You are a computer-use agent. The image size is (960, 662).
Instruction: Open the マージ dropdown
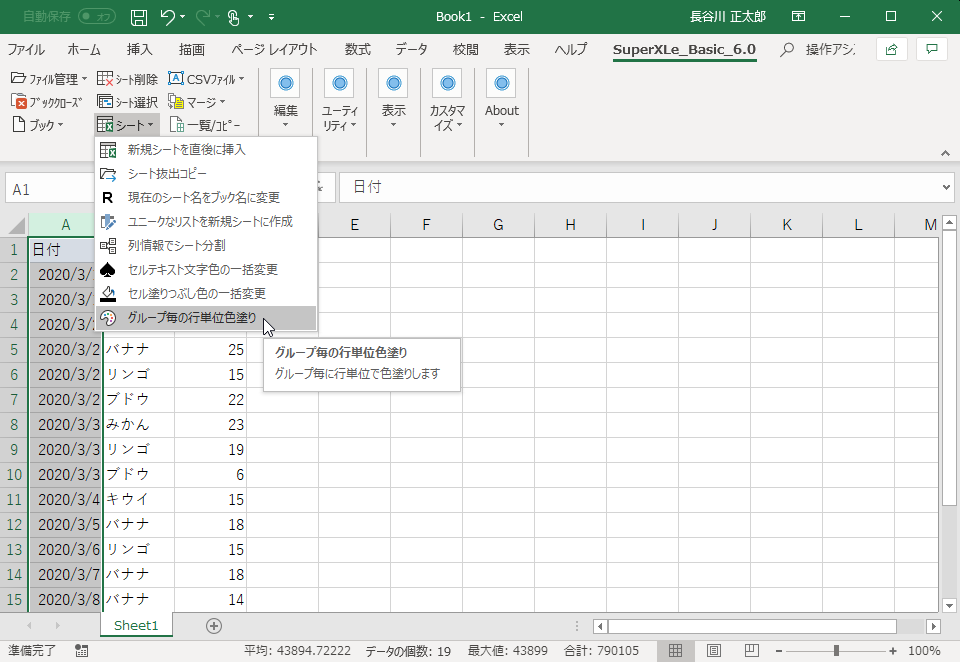(x=197, y=102)
